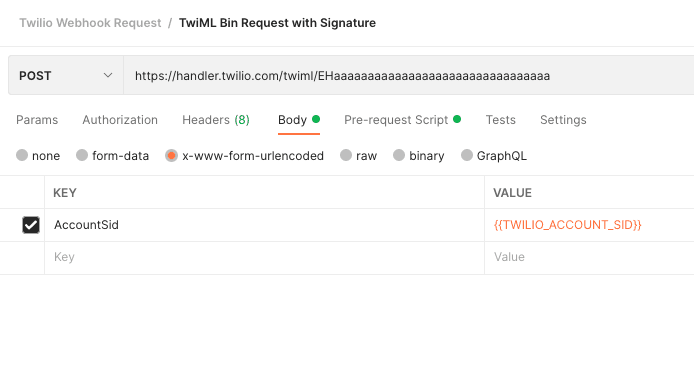This screenshot has width=694, height=367.
Task: Open the Headers (8) tab
Action: click(216, 120)
